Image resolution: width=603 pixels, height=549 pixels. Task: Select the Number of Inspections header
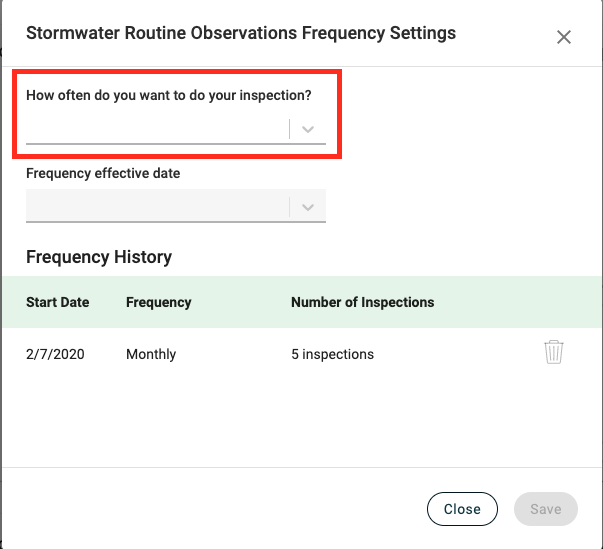coord(363,302)
